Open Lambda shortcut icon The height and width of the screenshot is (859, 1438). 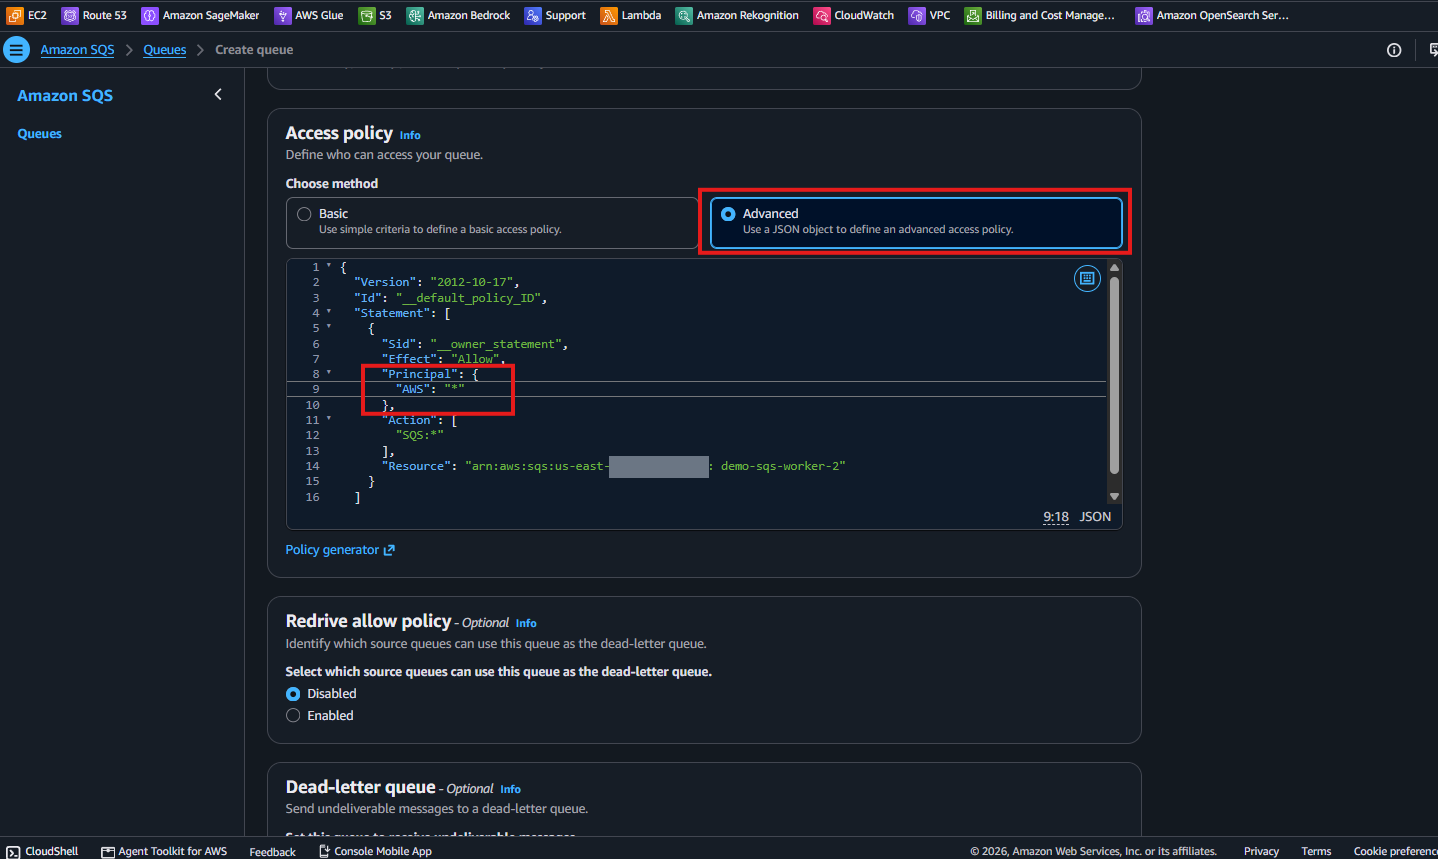[x=609, y=15]
